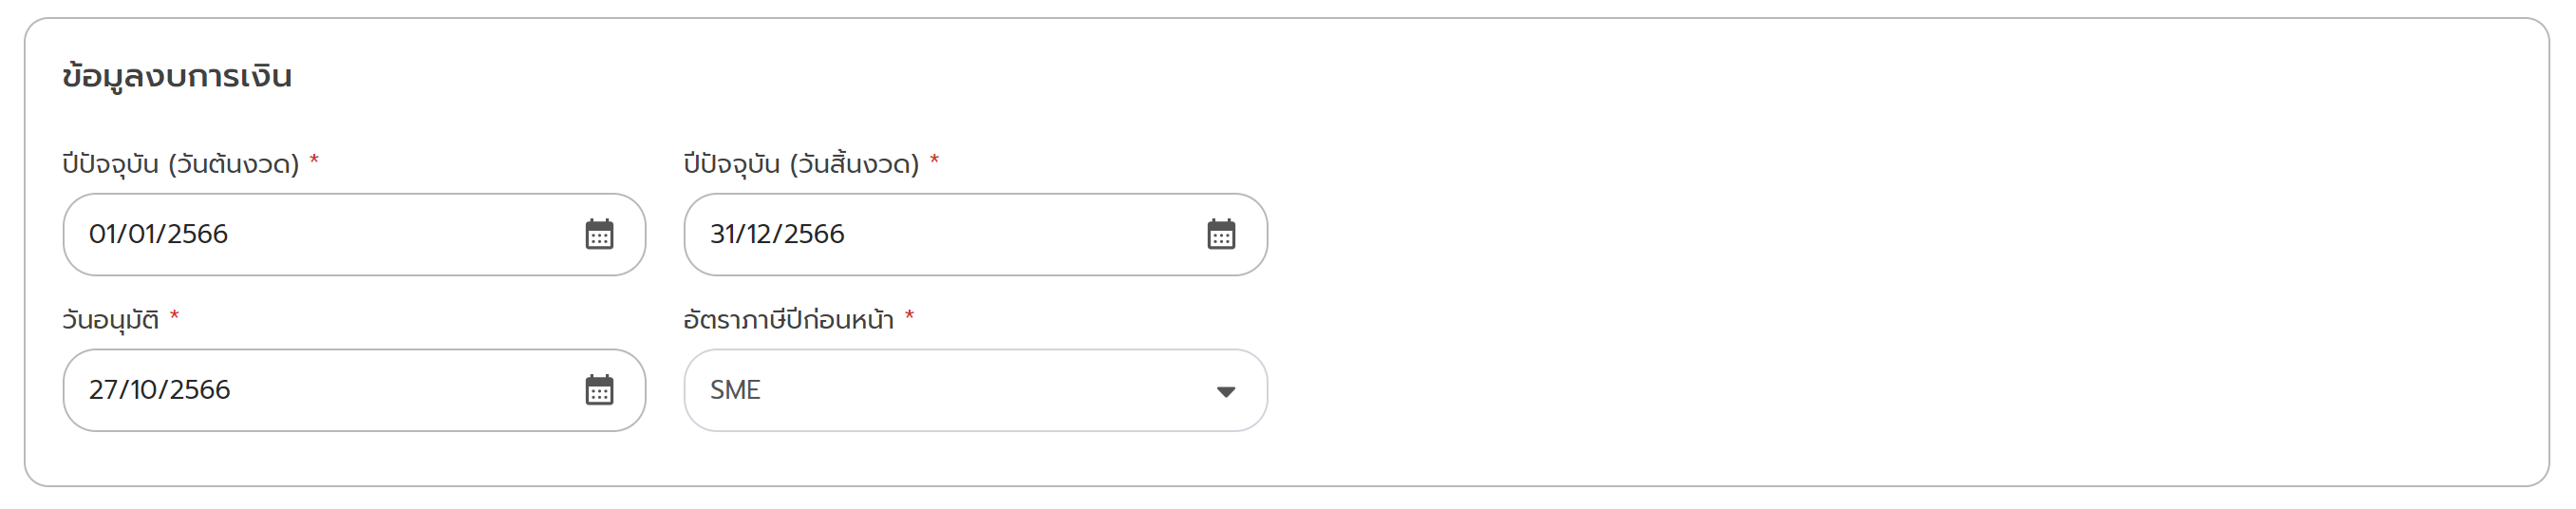Image resolution: width=2576 pixels, height=509 pixels.
Task: Click required asterisk beside วันสิ้นงวด label
Action: click(x=935, y=160)
